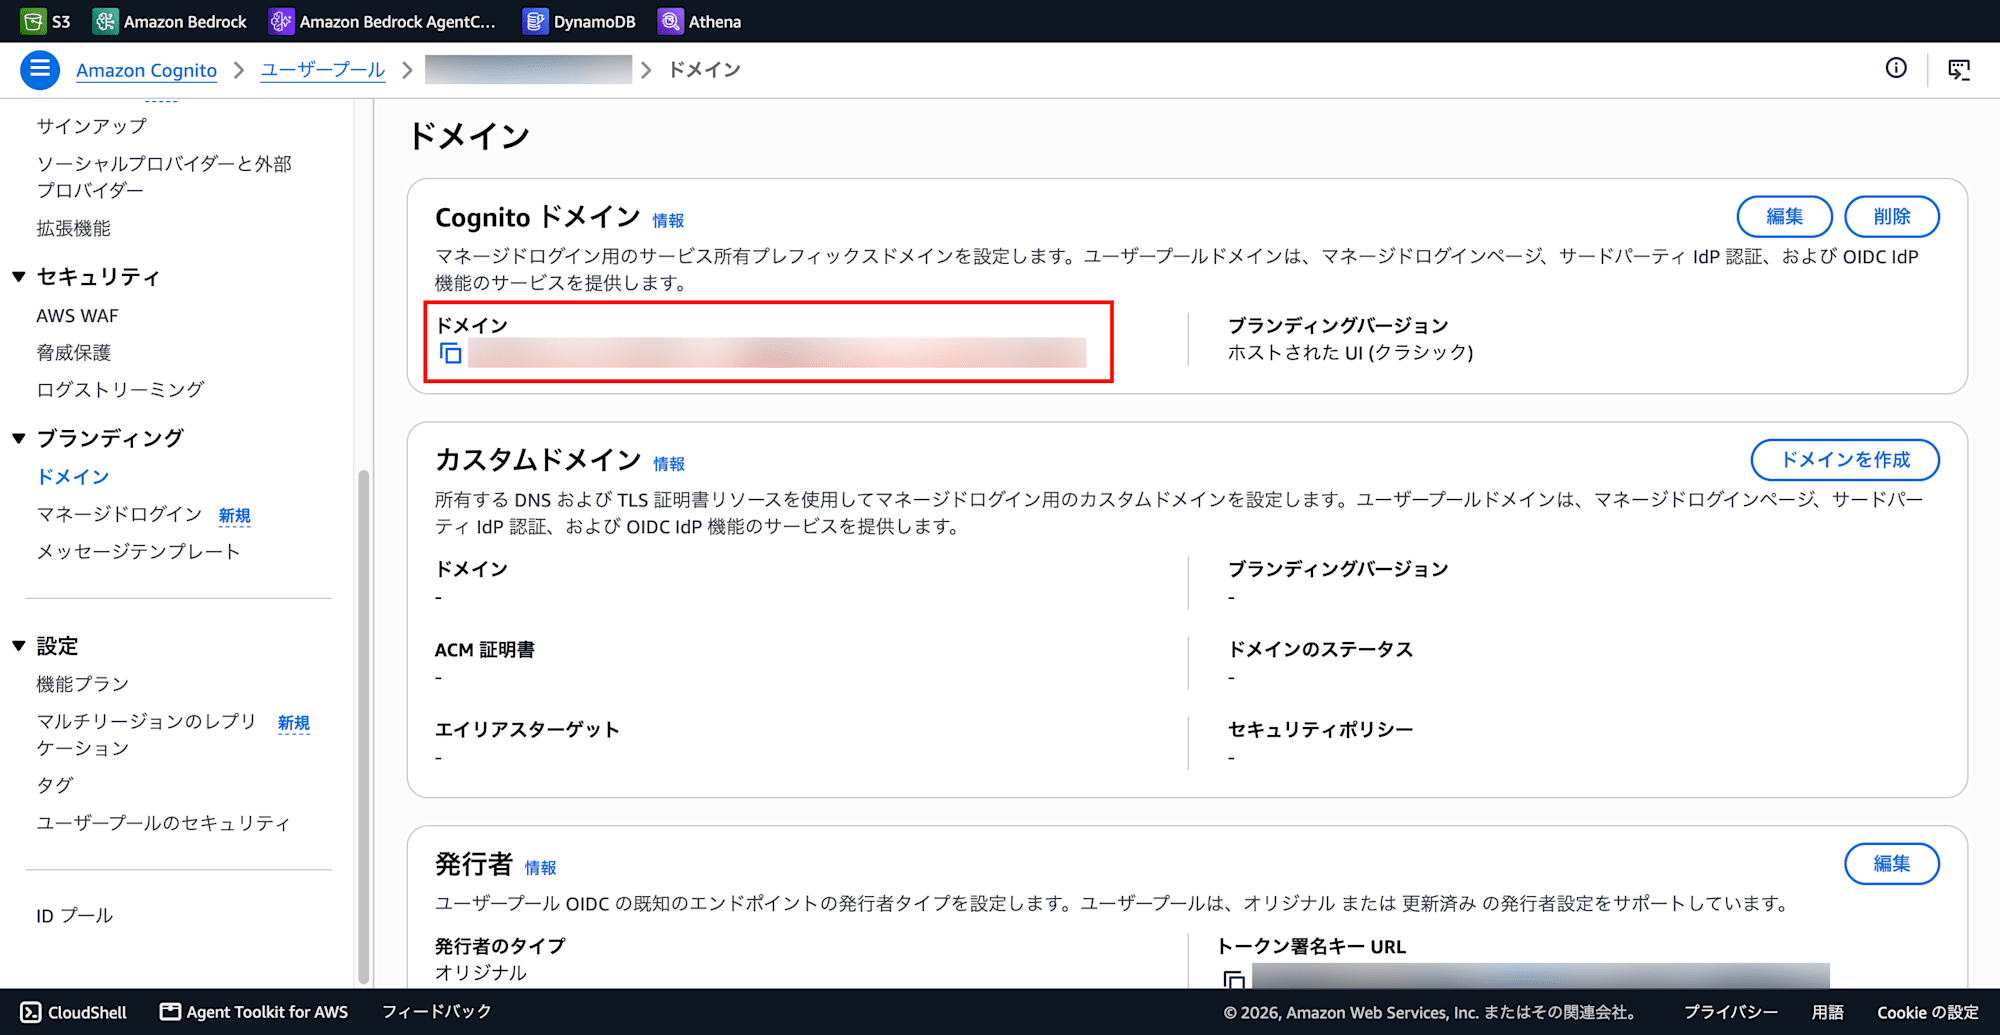Open Amazon Bedrock shortcut in top bar
The width and height of the screenshot is (2000, 1035).
click(170, 21)
